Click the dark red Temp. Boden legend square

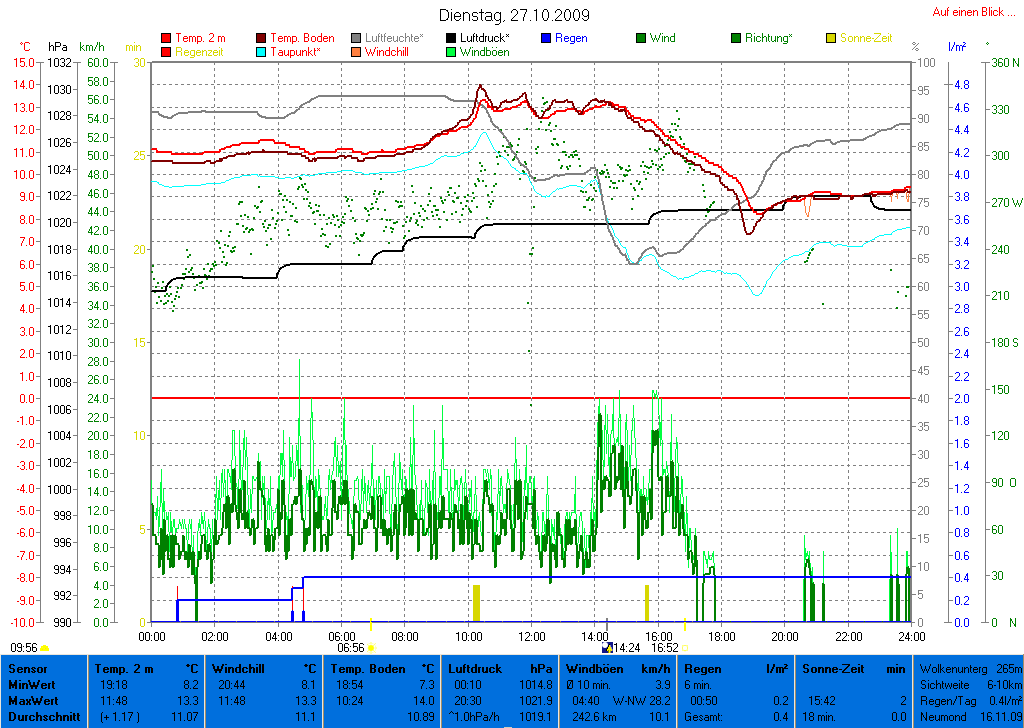262,38
